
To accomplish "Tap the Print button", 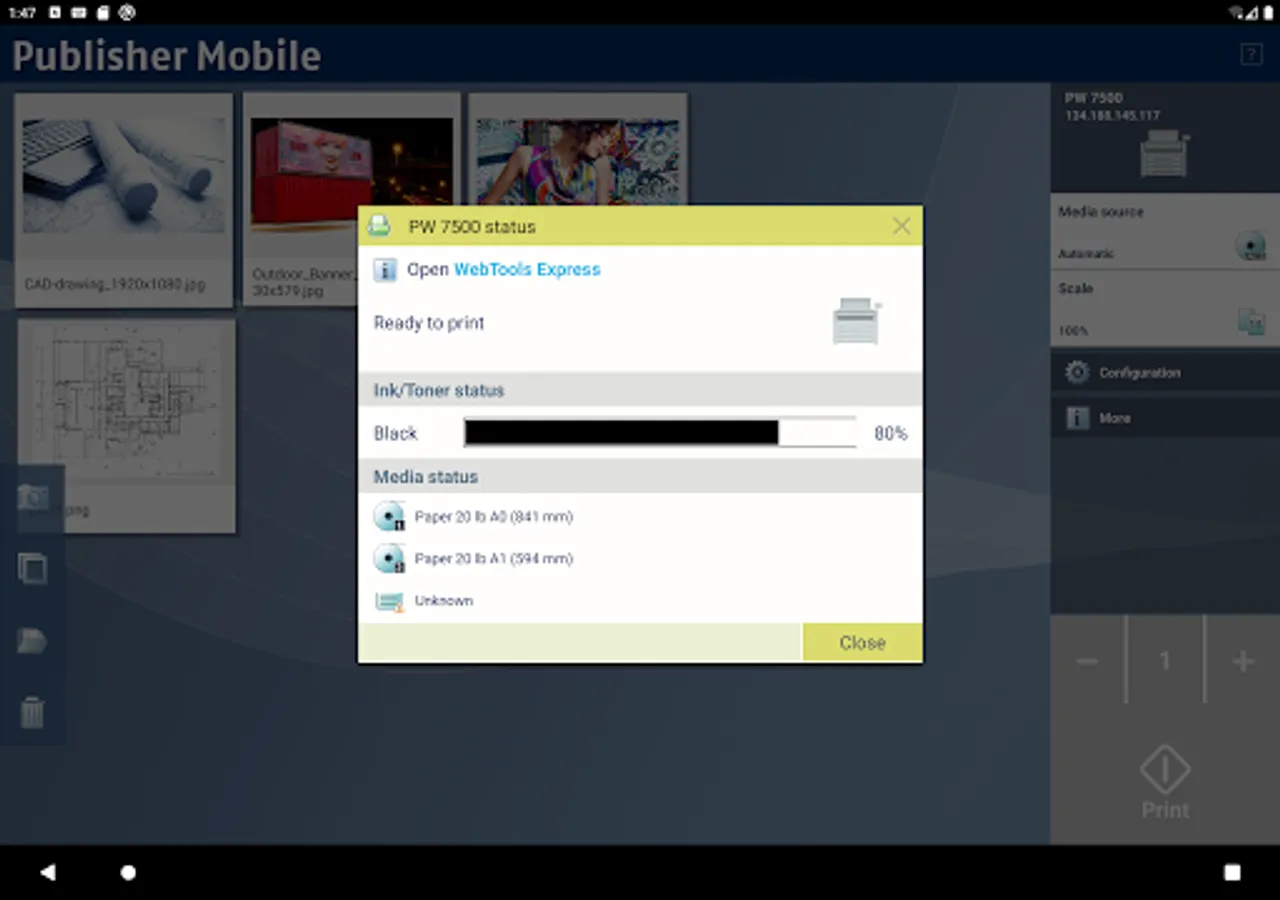I will pyautogui.click(x=1165, y=784).
